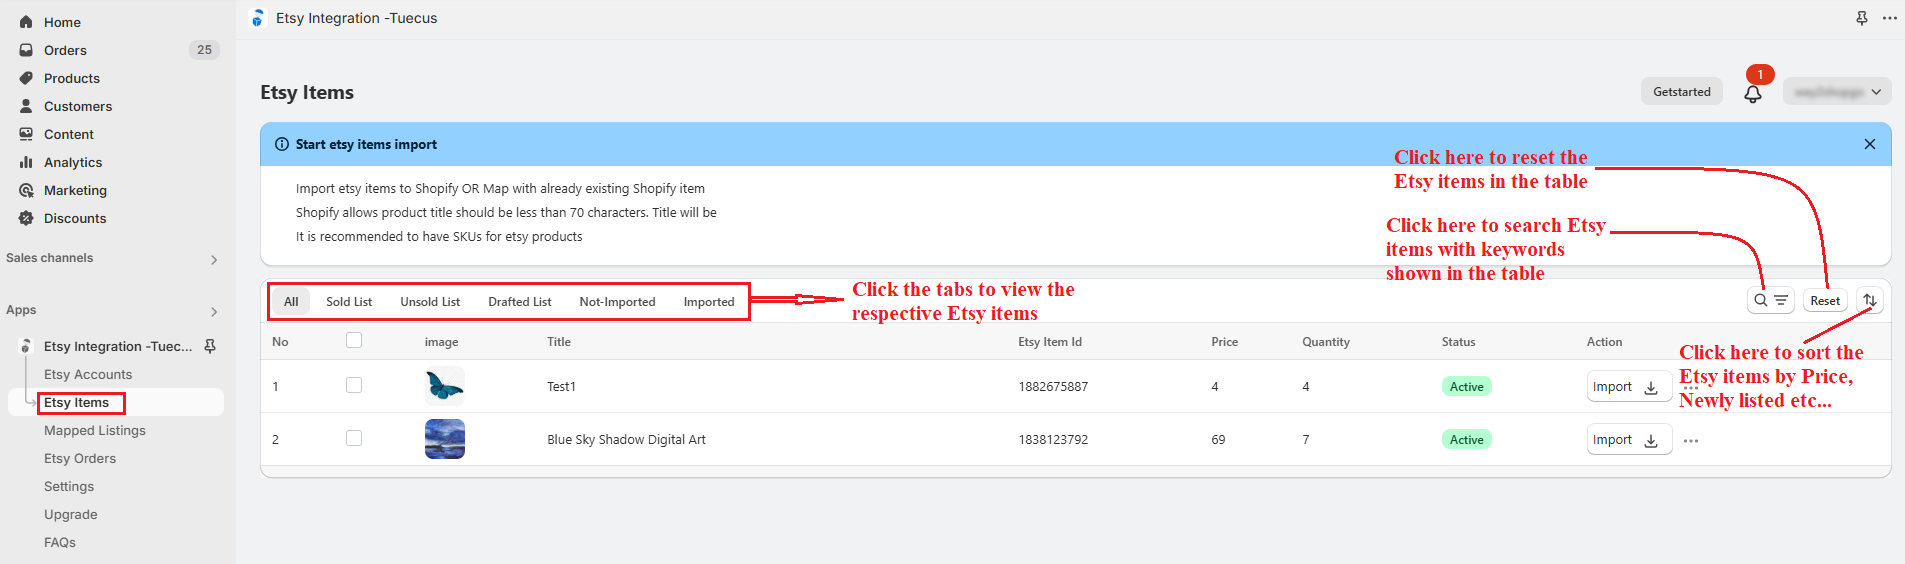Screen dimensions: 1905x564
Task: Click Active status of Blue Sky Shadow
Action: [1467, 440]
